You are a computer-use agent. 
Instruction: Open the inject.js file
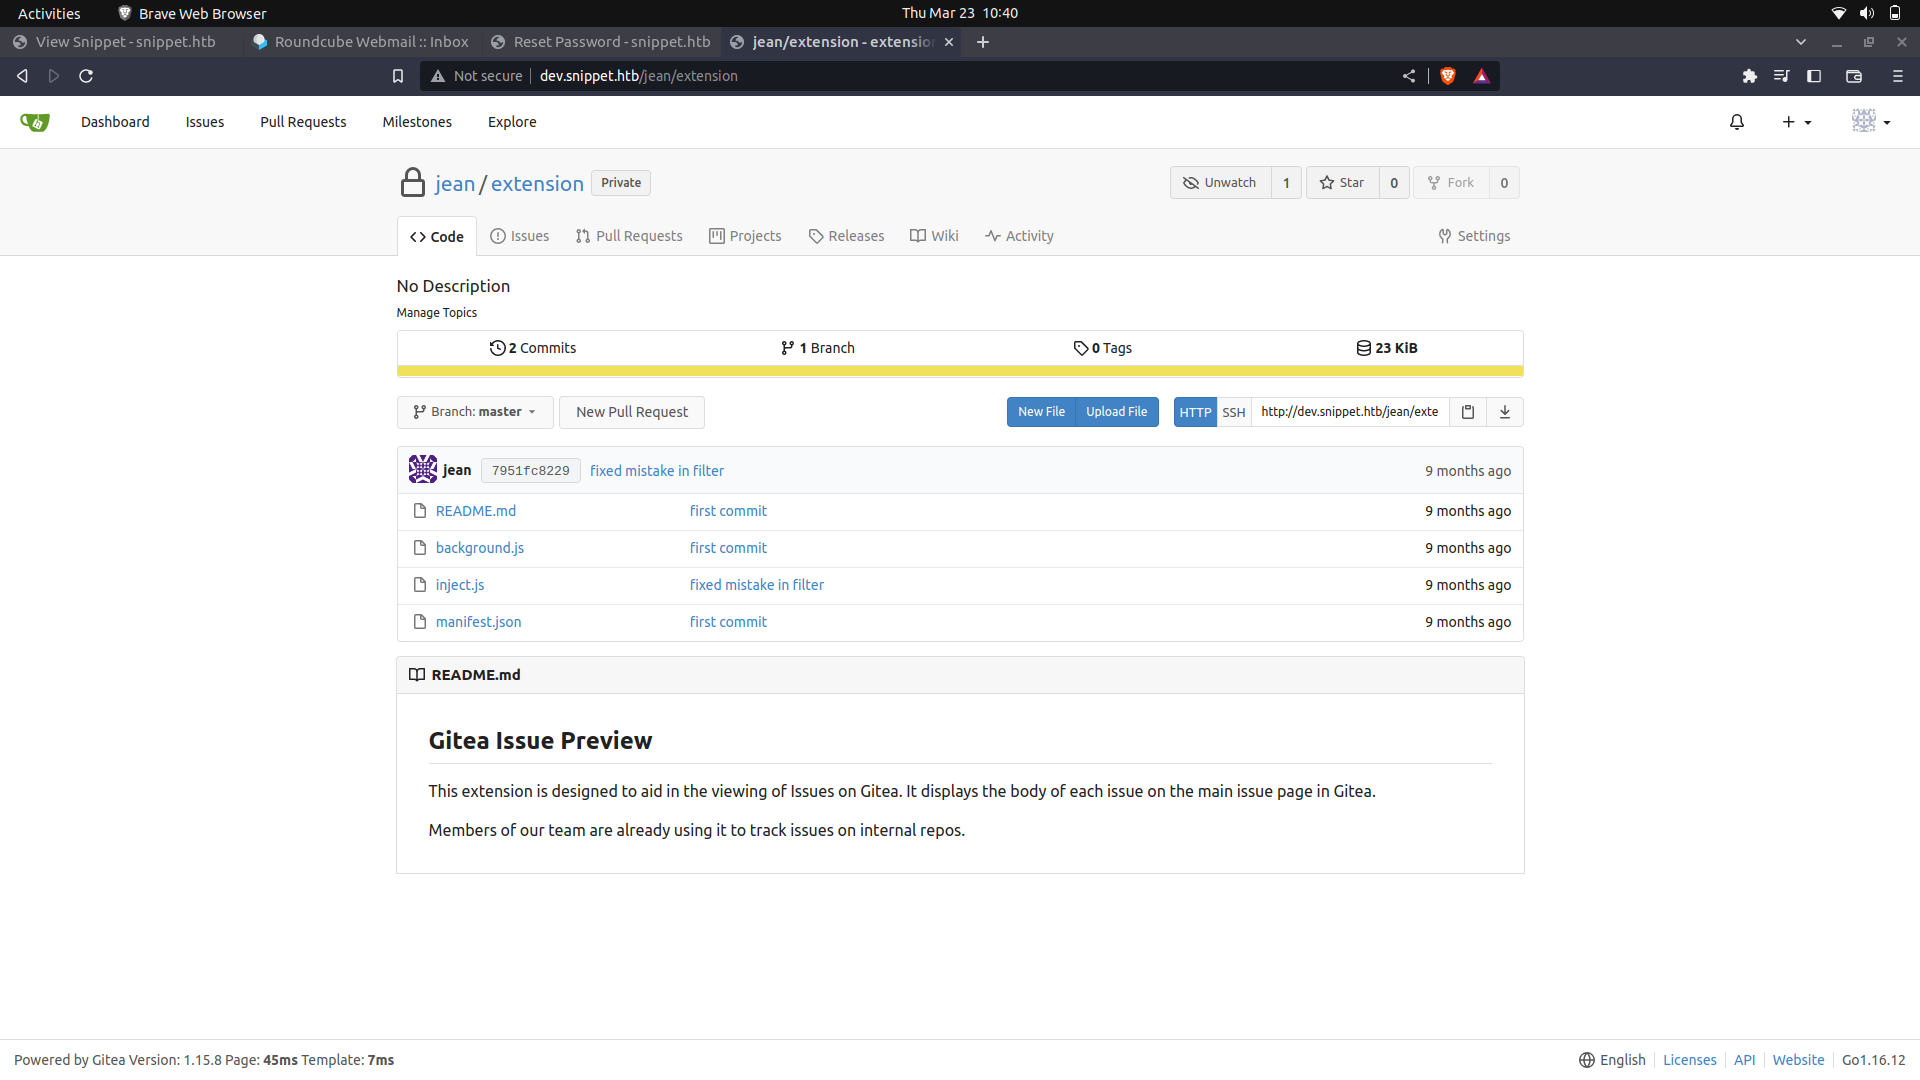tap(459, 584)
